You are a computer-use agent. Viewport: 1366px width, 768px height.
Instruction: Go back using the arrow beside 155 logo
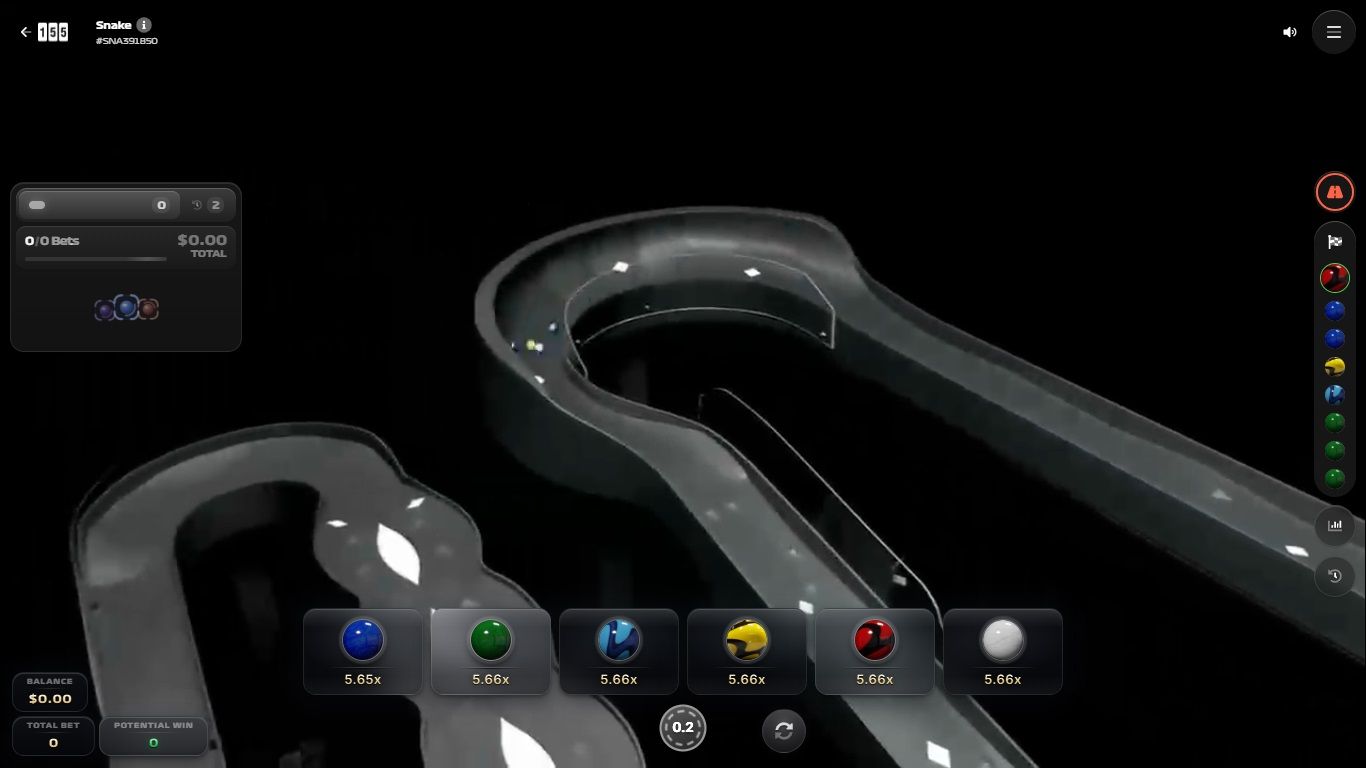tap(25, 32)
